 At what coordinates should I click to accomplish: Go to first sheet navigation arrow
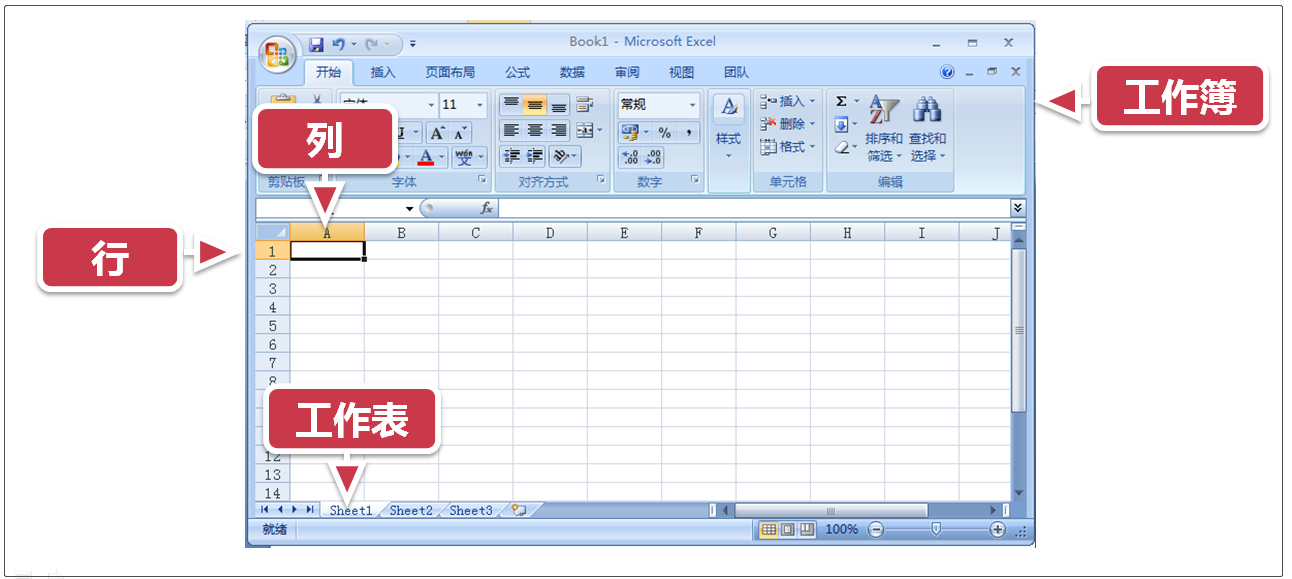(265, 509)
